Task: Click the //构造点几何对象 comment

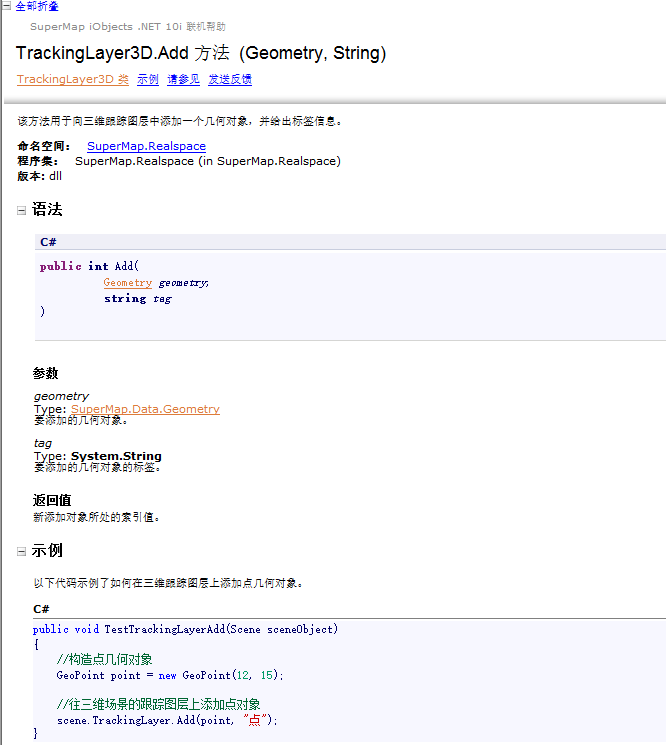Action: point(105,659)
